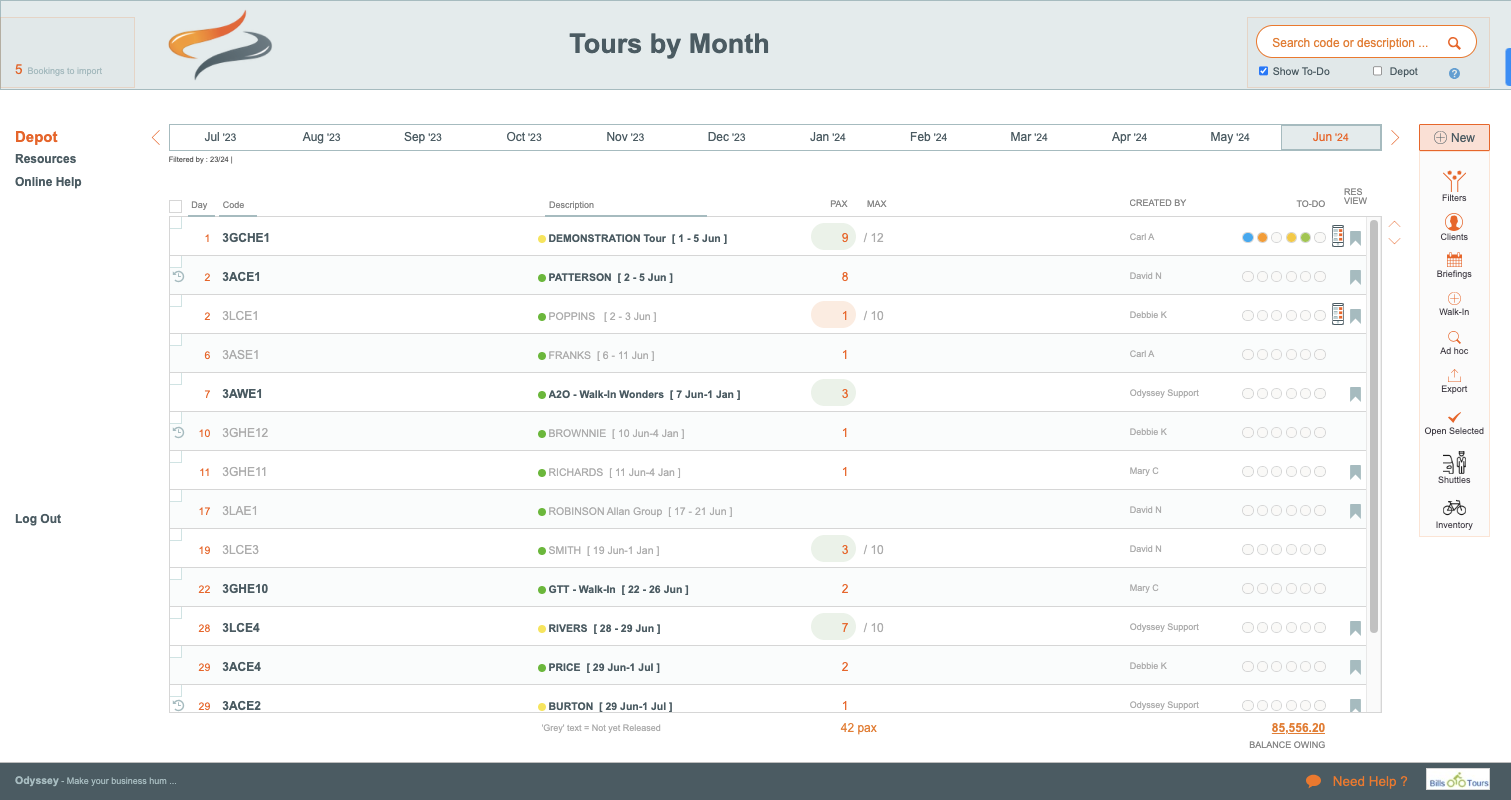The height and width of the screenshot is (800, 1511).
Task: Uncheck the Show To-Do checkbox
Action: click(1264, 71)
